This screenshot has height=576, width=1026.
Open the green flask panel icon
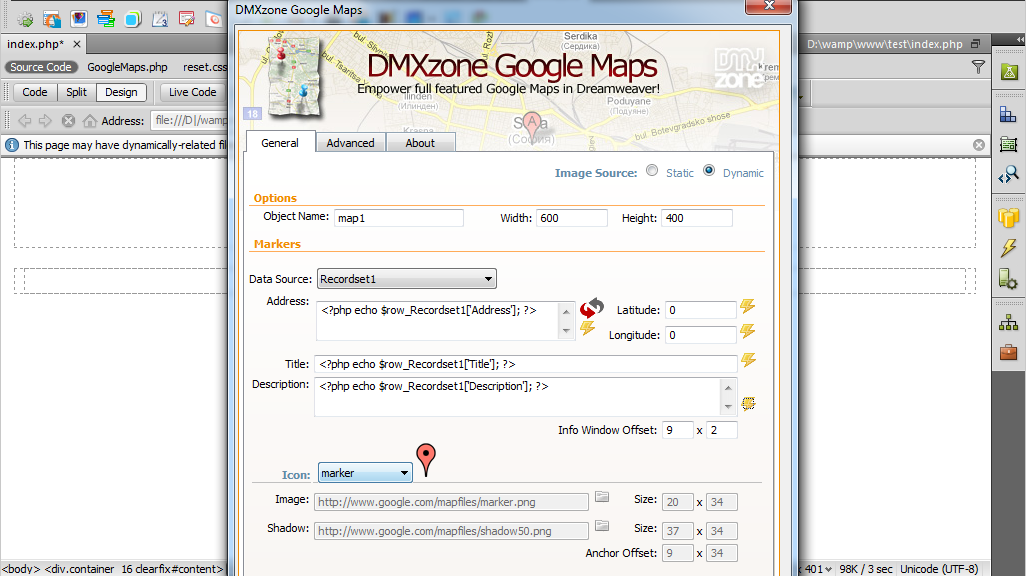click(x=1009, y=71)
